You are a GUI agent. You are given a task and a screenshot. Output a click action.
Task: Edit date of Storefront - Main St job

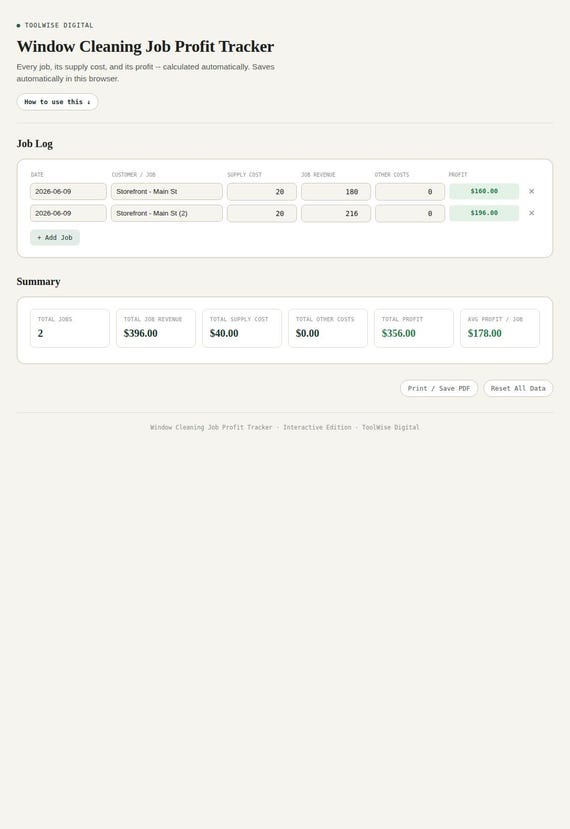(68, 191)
